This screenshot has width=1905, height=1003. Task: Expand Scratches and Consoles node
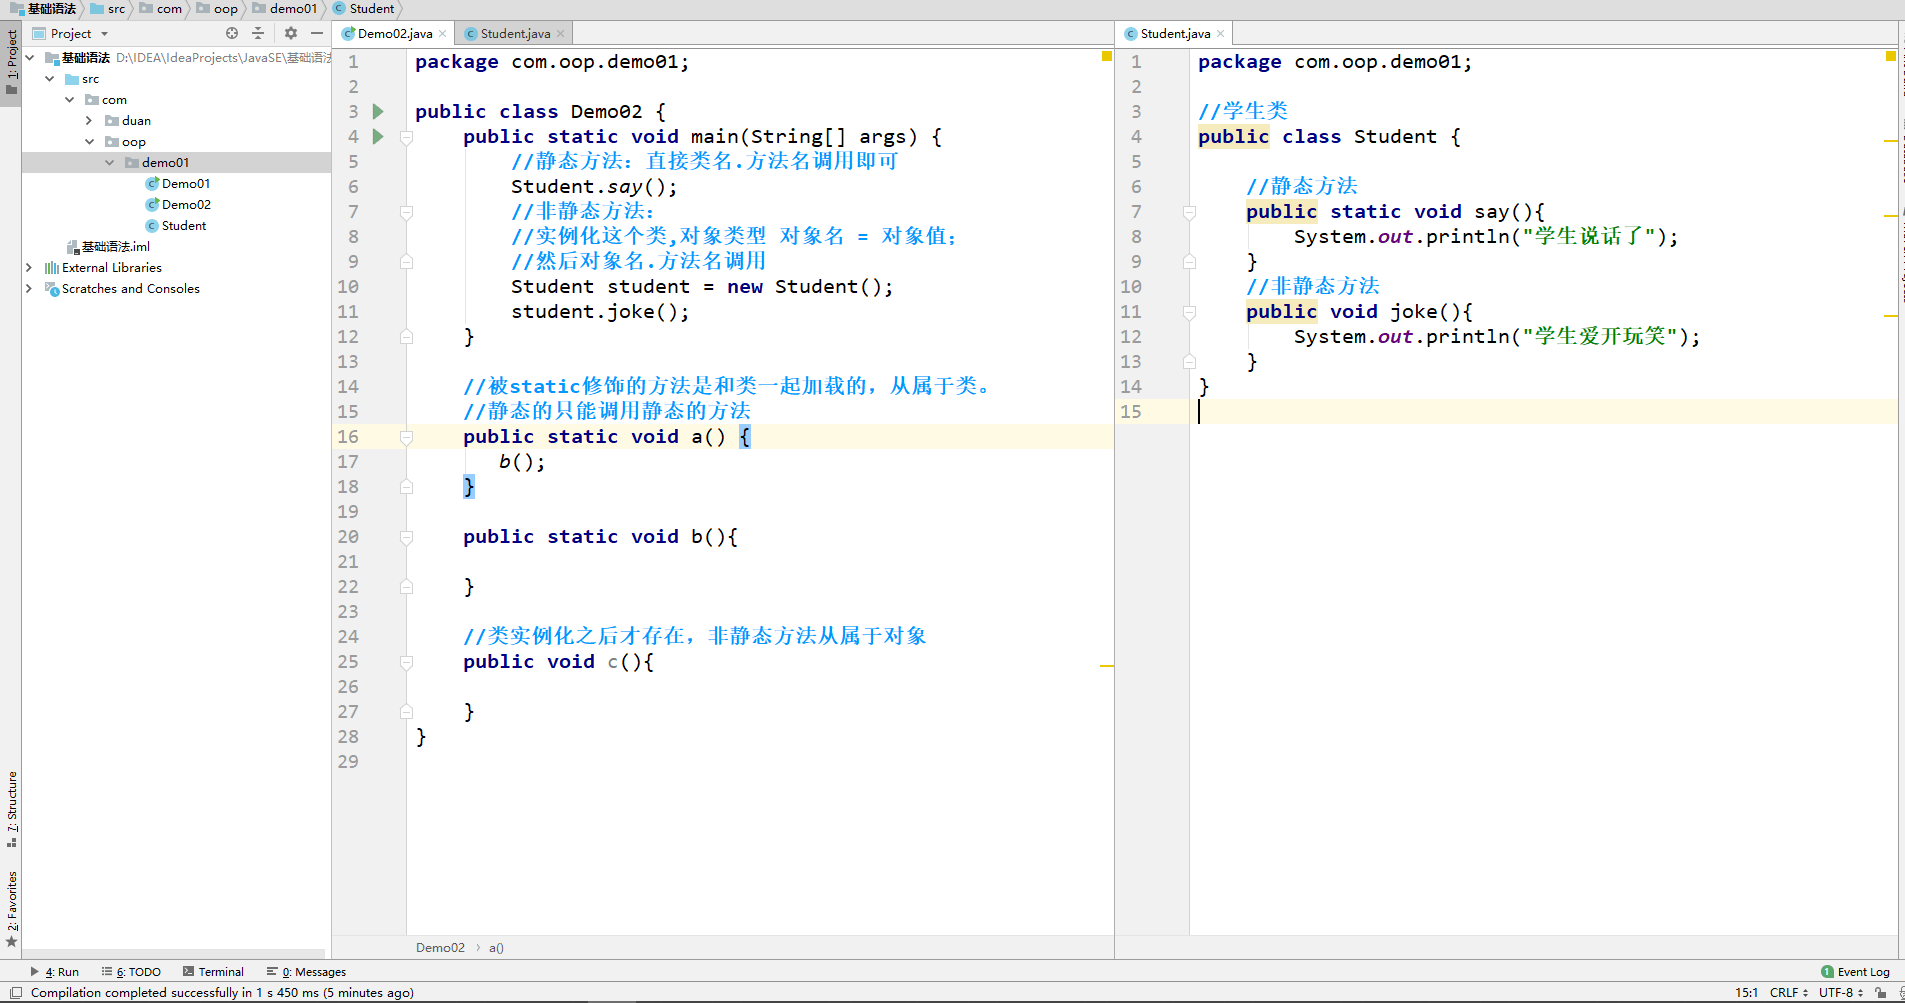coord(30,289)
